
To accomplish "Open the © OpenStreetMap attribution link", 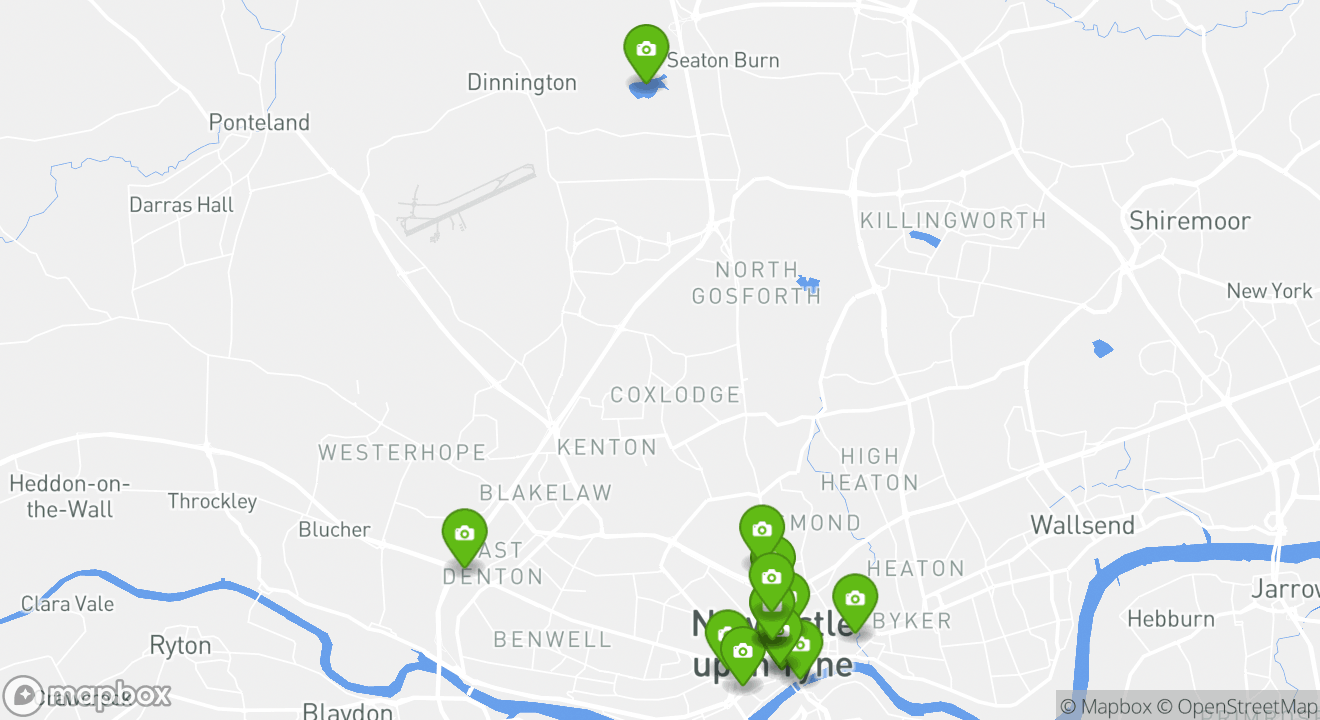I will 1237,707.
